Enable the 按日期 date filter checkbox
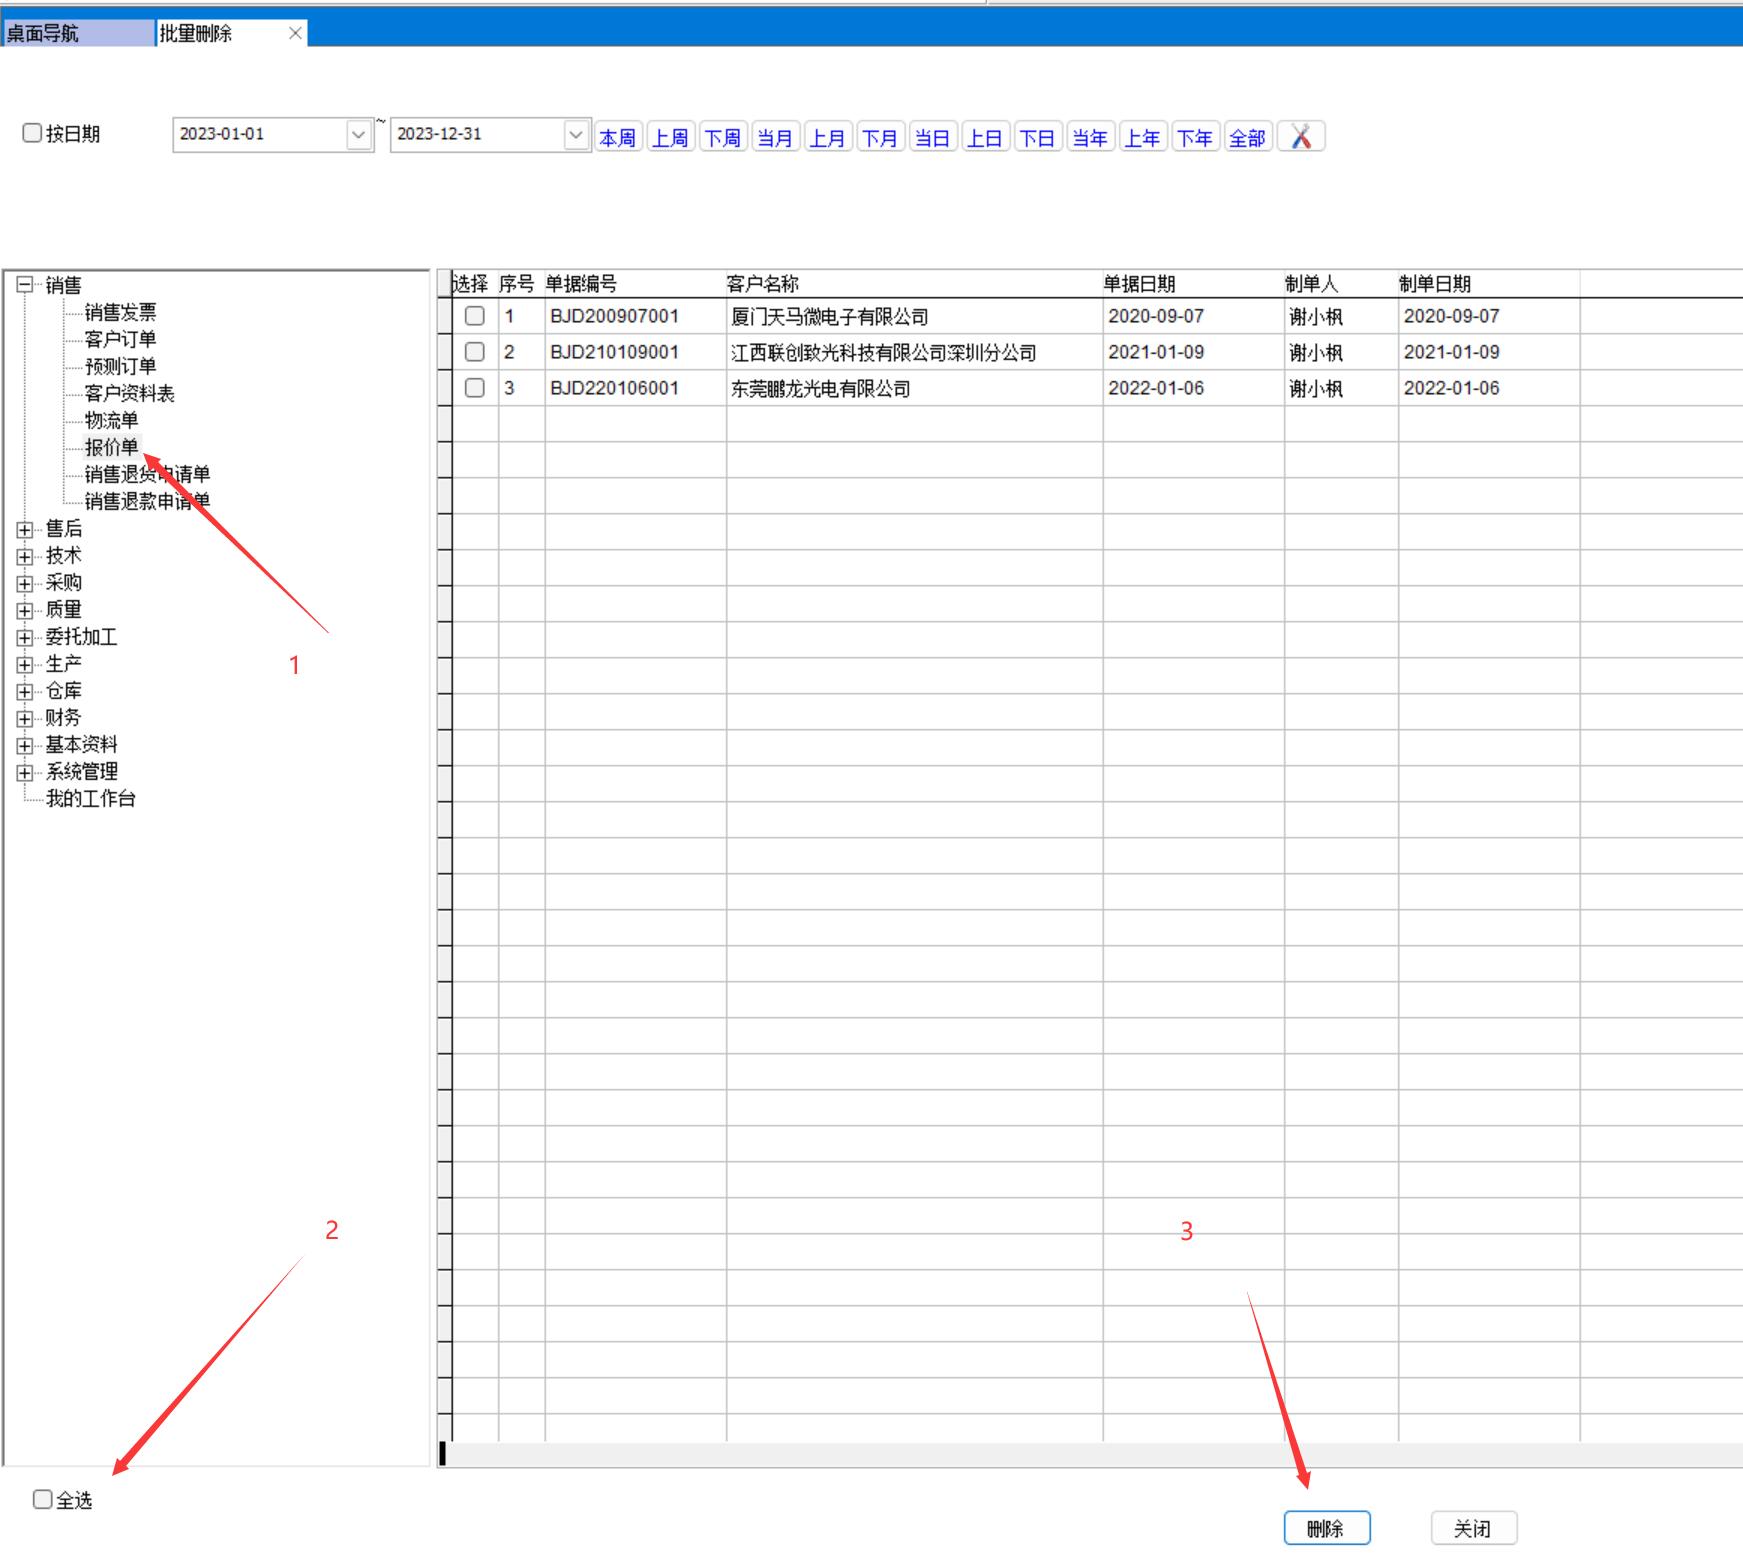 pos(32,133)
